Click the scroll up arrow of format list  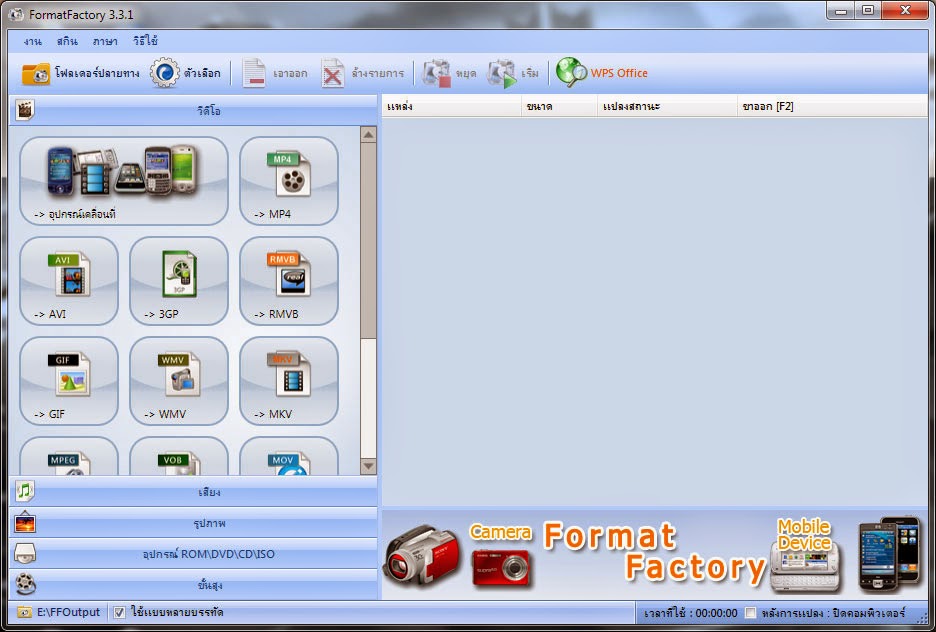point(368,134)
